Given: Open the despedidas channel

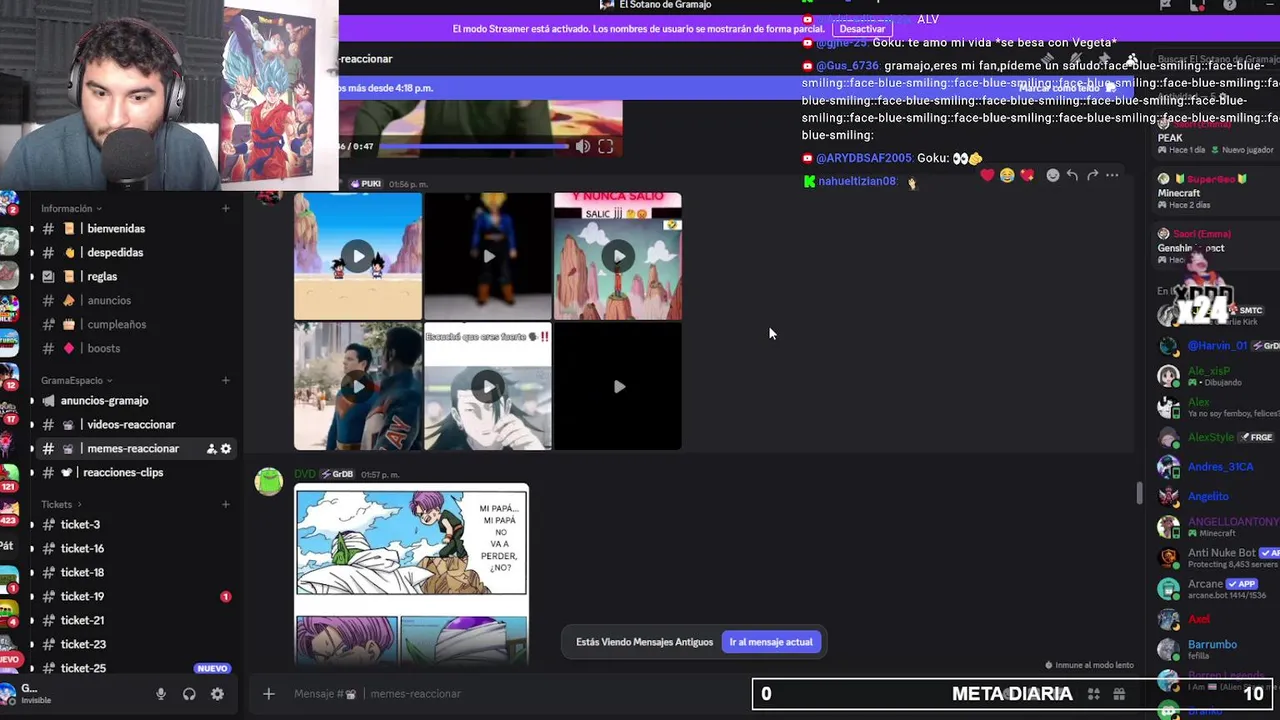Looking at the screenshot, I should 135,253.
